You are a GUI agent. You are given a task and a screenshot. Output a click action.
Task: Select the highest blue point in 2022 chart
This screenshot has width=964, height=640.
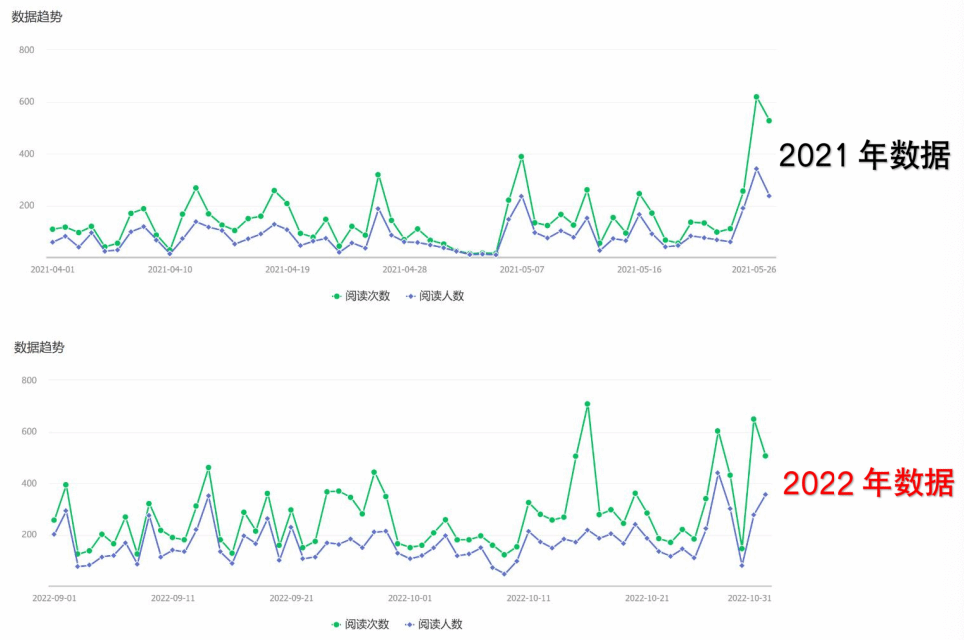click(x=717, y=473)
